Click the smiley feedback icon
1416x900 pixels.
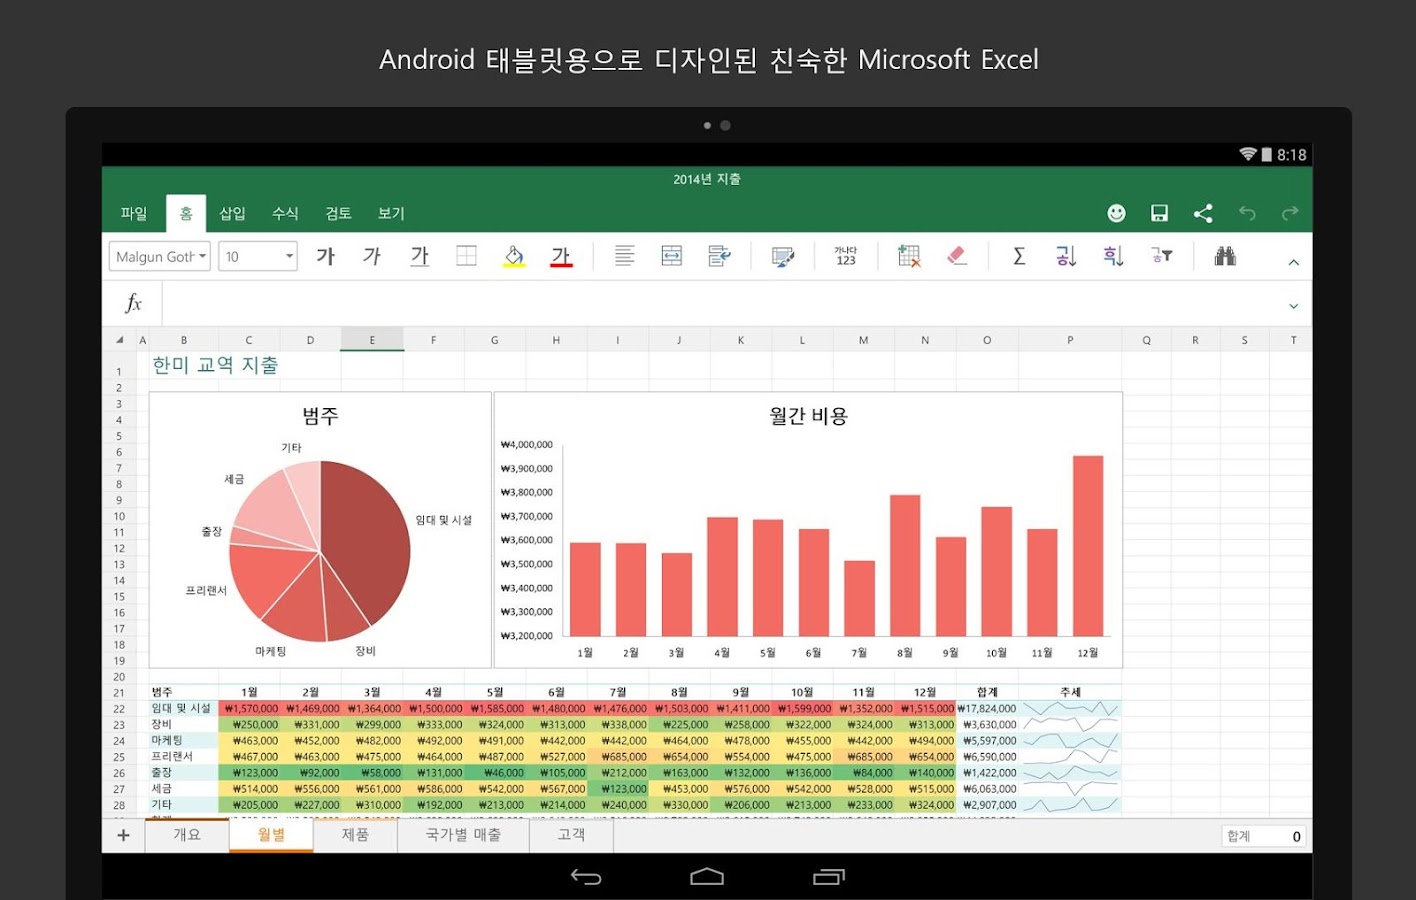tap(1115, 213)
